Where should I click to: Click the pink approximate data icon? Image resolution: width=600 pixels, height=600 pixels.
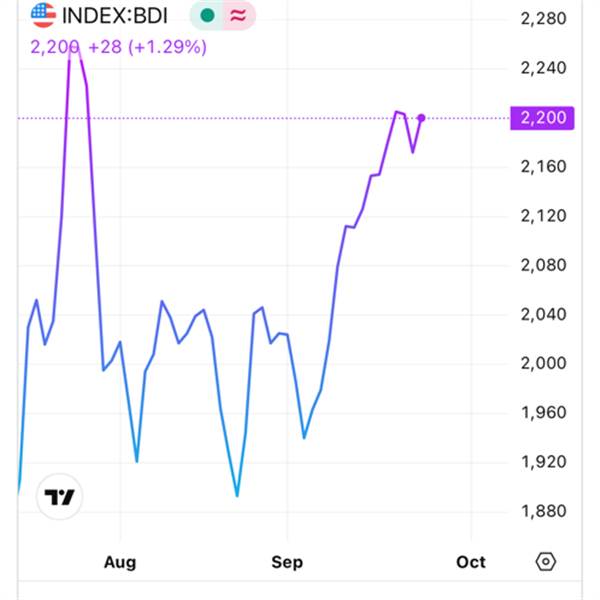[x=238, y=16]
